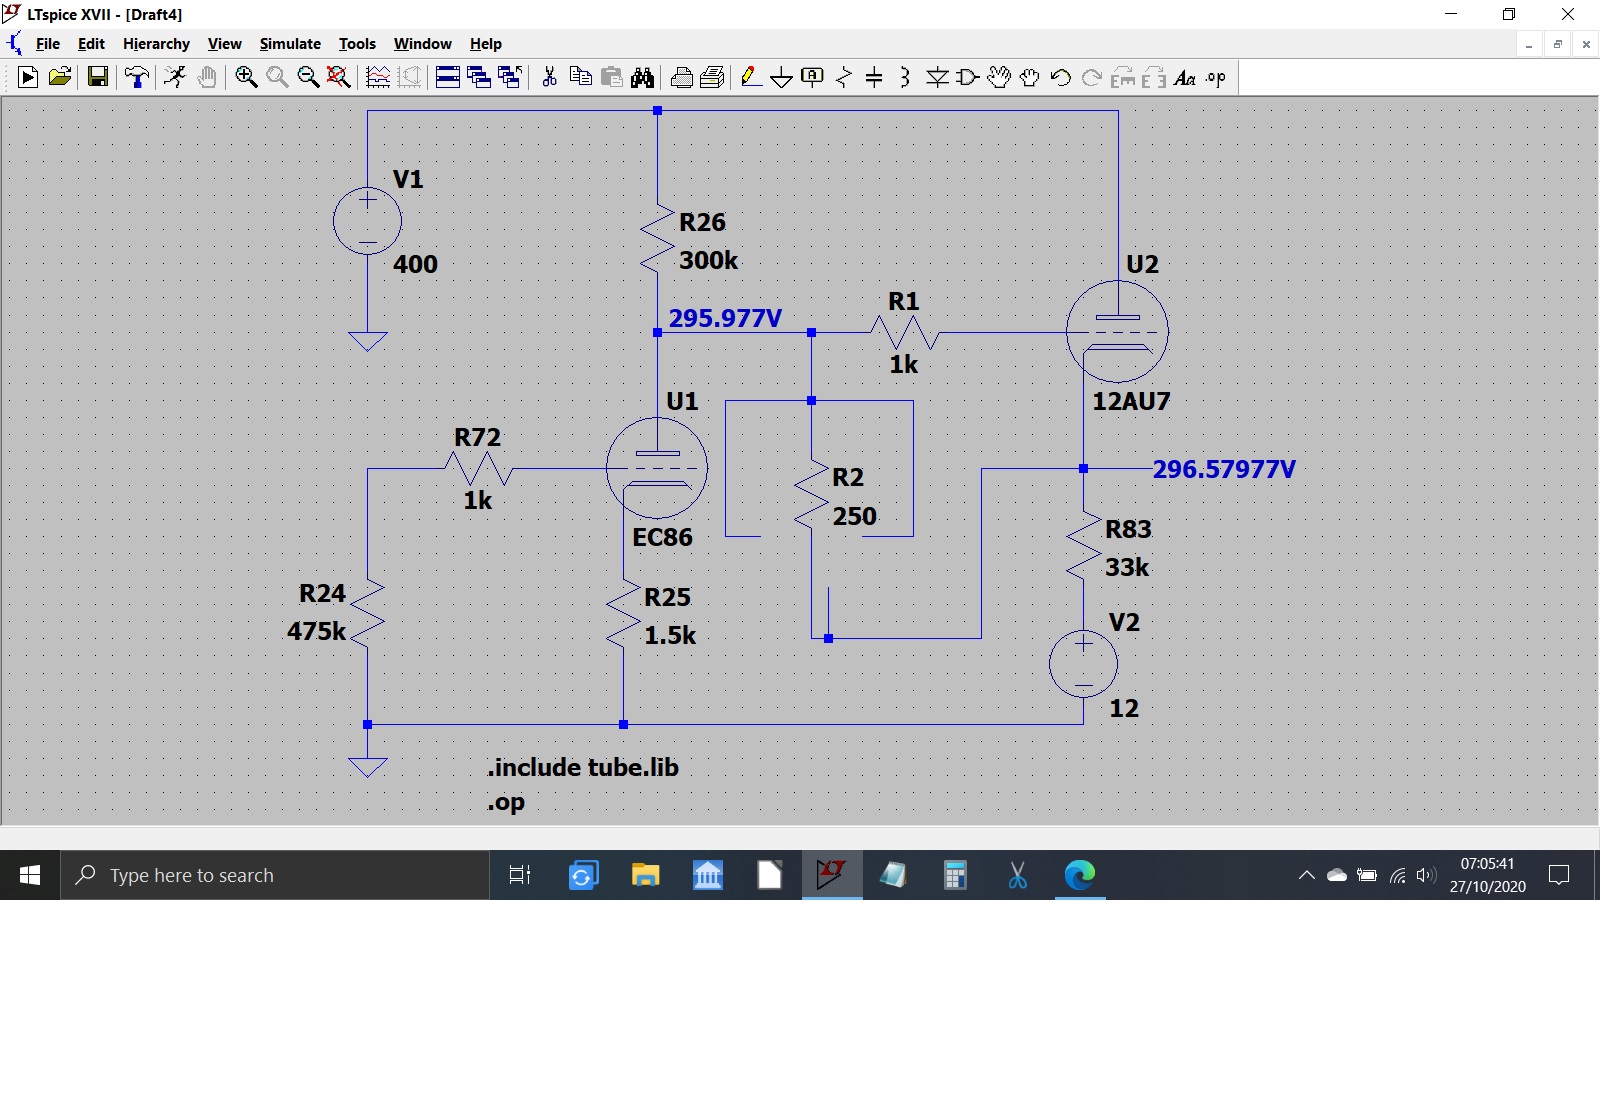The width and height of the screenshot is (1600, 1118).
Task: Select the Copy tool icon
Action: point(580,77)
